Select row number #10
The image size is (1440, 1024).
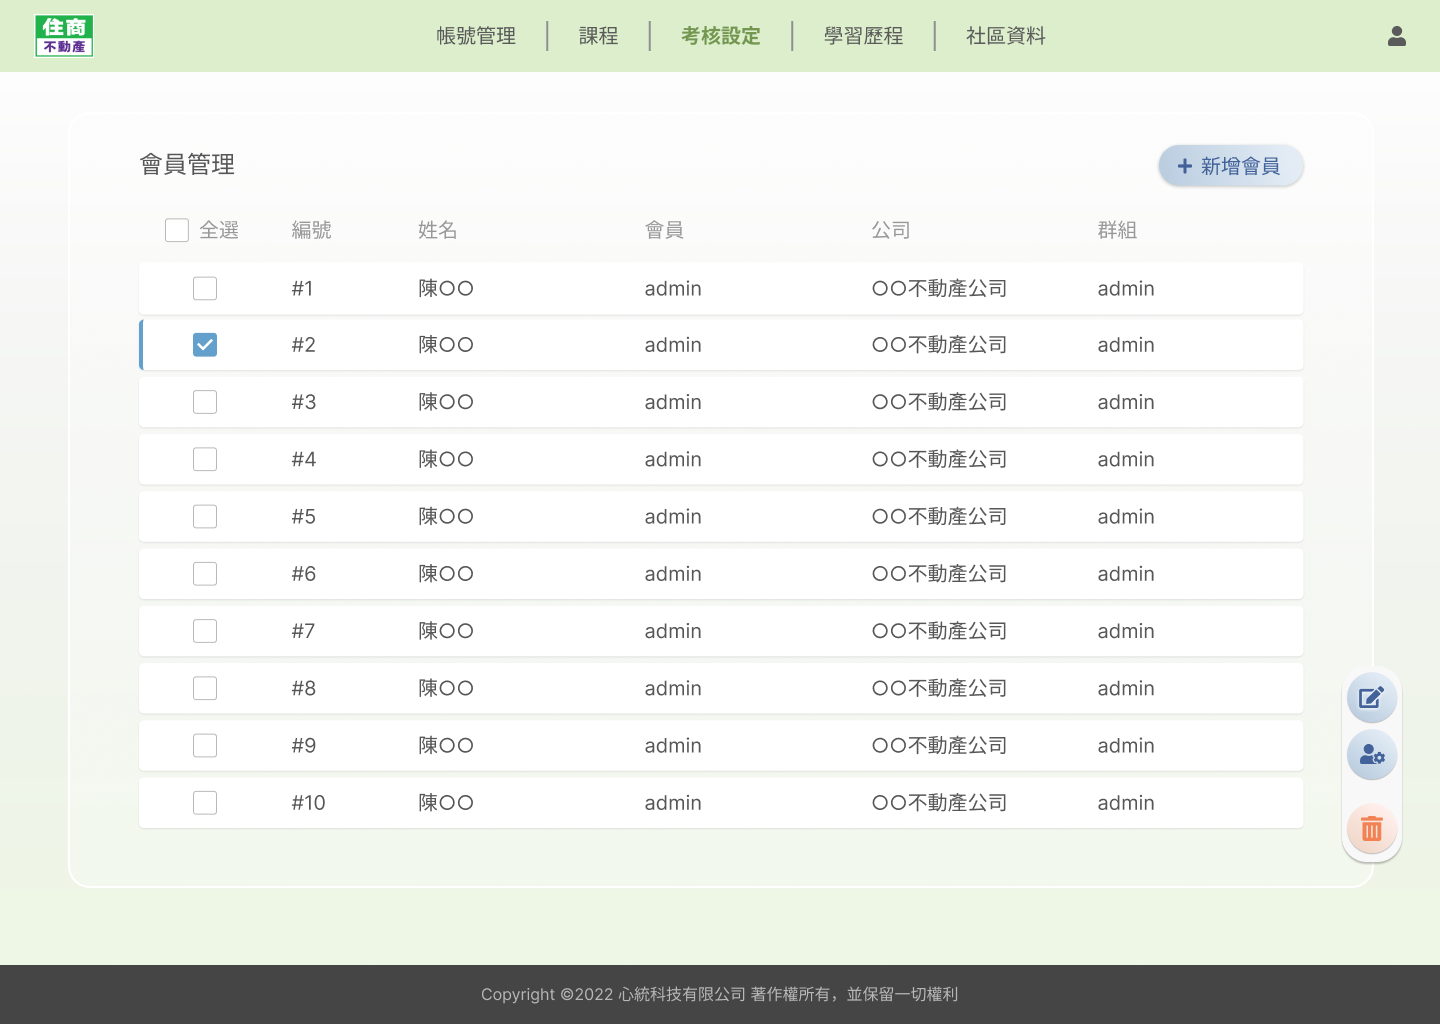pyautogui.click(x=308, y=803)
